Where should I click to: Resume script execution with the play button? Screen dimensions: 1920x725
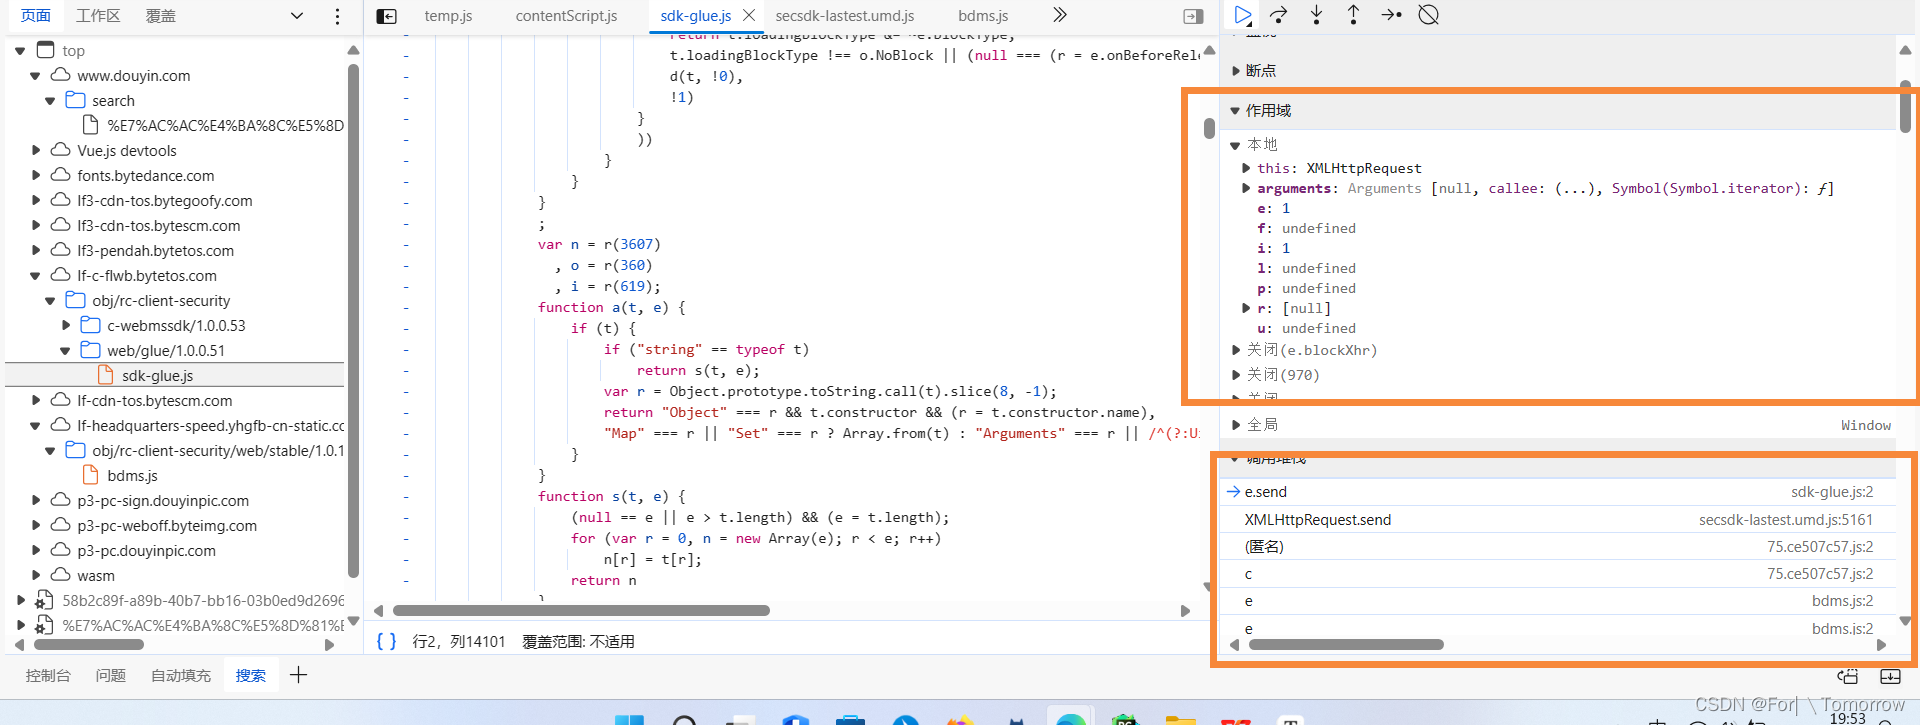1243,15
